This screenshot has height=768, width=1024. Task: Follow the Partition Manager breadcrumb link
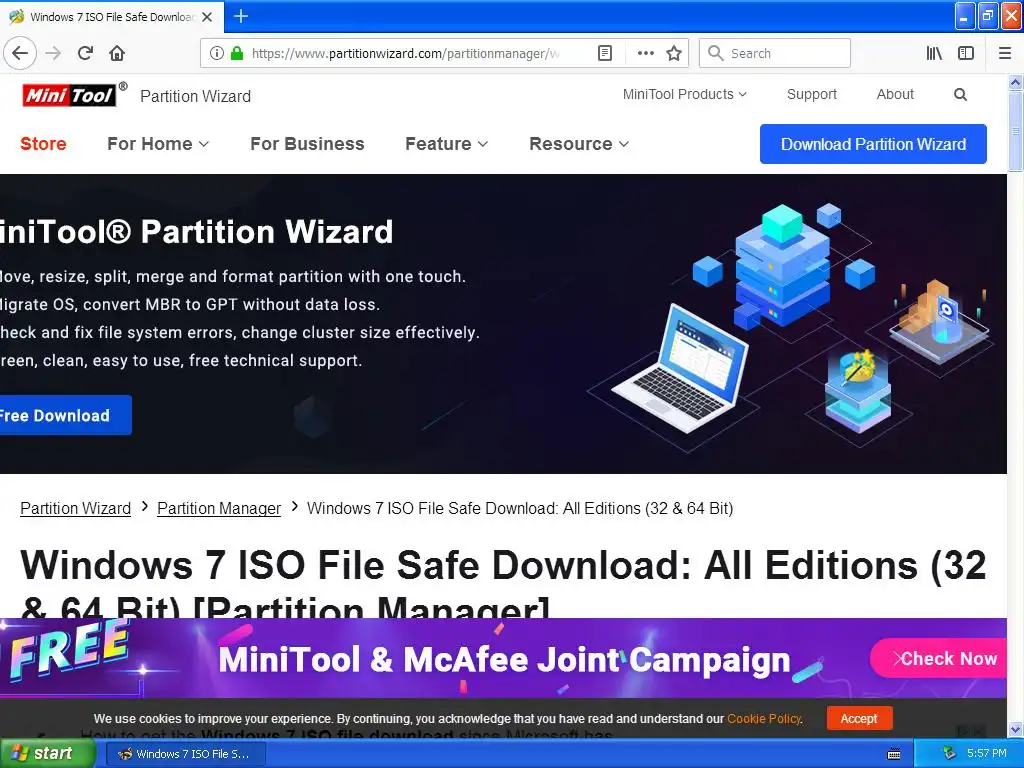pos(219,508)
